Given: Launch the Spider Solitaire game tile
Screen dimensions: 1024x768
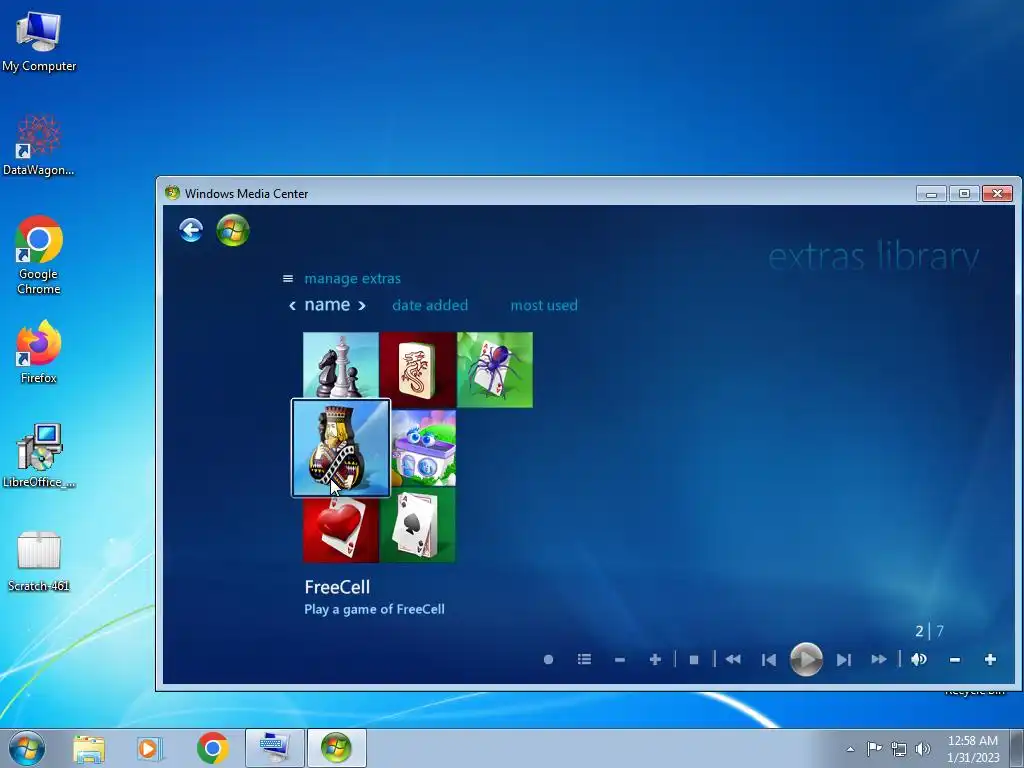Looking at the screenshot, I should point(495,370).
